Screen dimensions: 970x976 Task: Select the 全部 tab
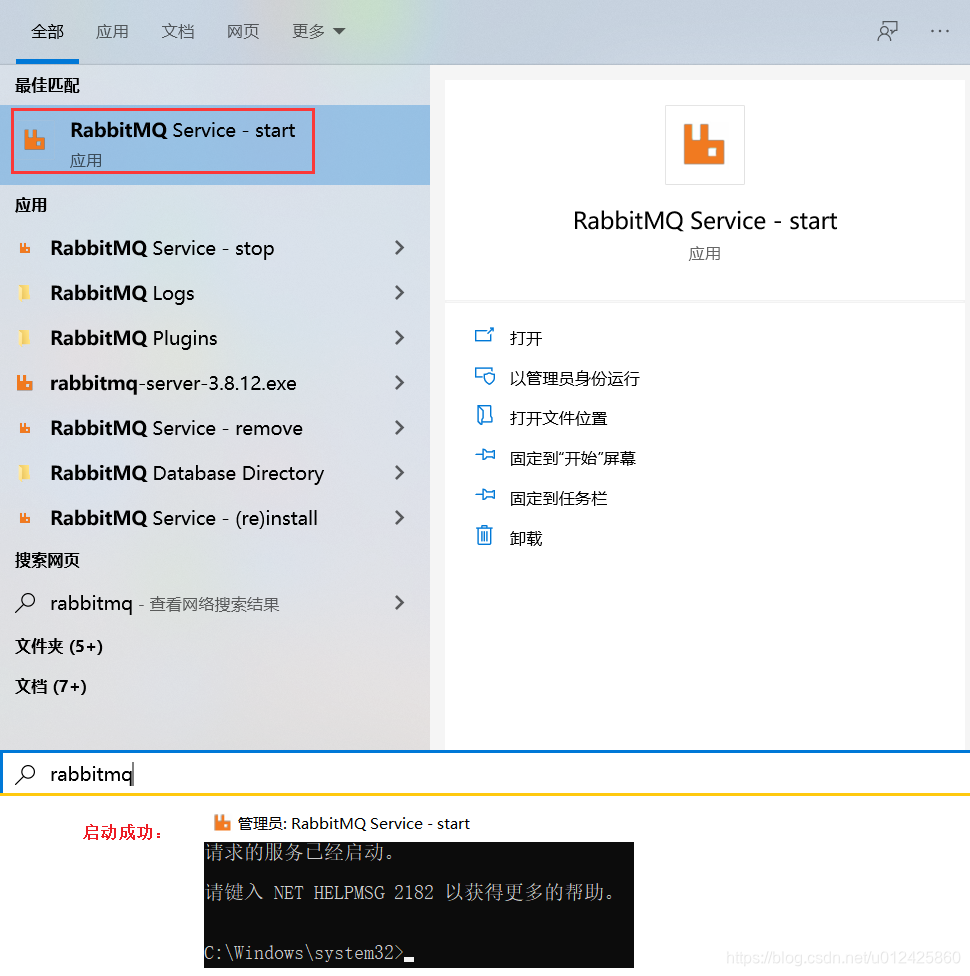(47, 31)
